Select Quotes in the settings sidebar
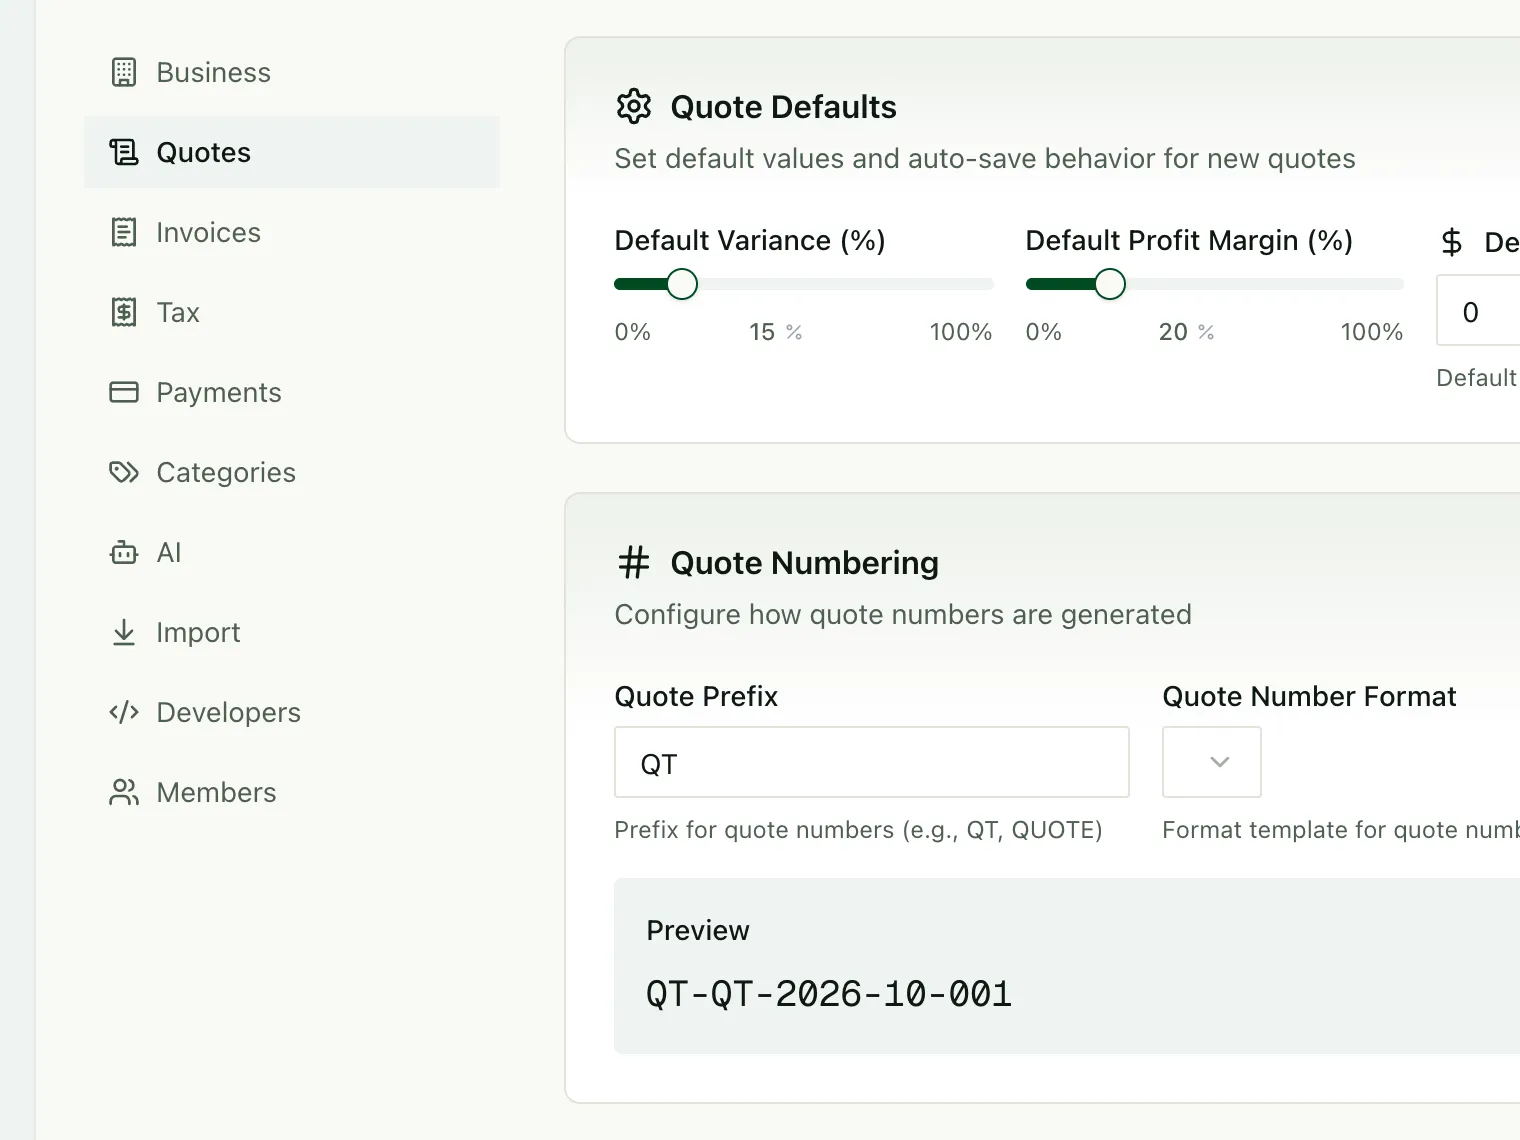This screenshot has height=1140, width=1520. click(292, 152)
